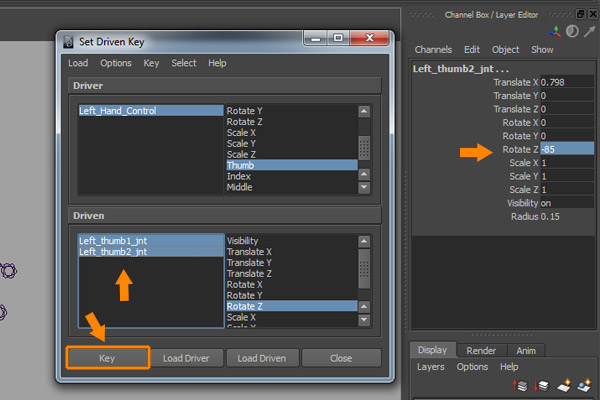The width and height of the screenshot is (600, 400).
Task: Click the Driven attribute scrollbar thumb
Action: (x=364, y=269)
